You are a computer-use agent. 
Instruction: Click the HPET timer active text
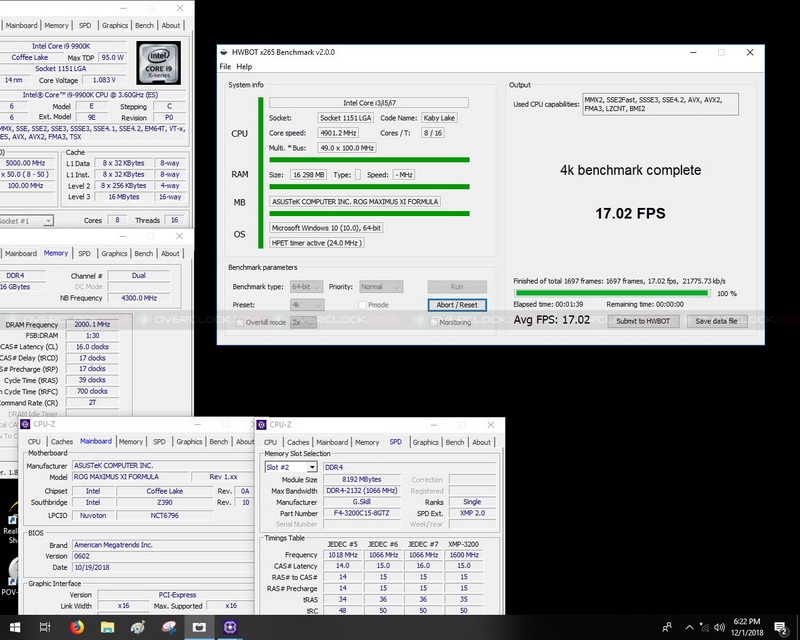point(316,243)
